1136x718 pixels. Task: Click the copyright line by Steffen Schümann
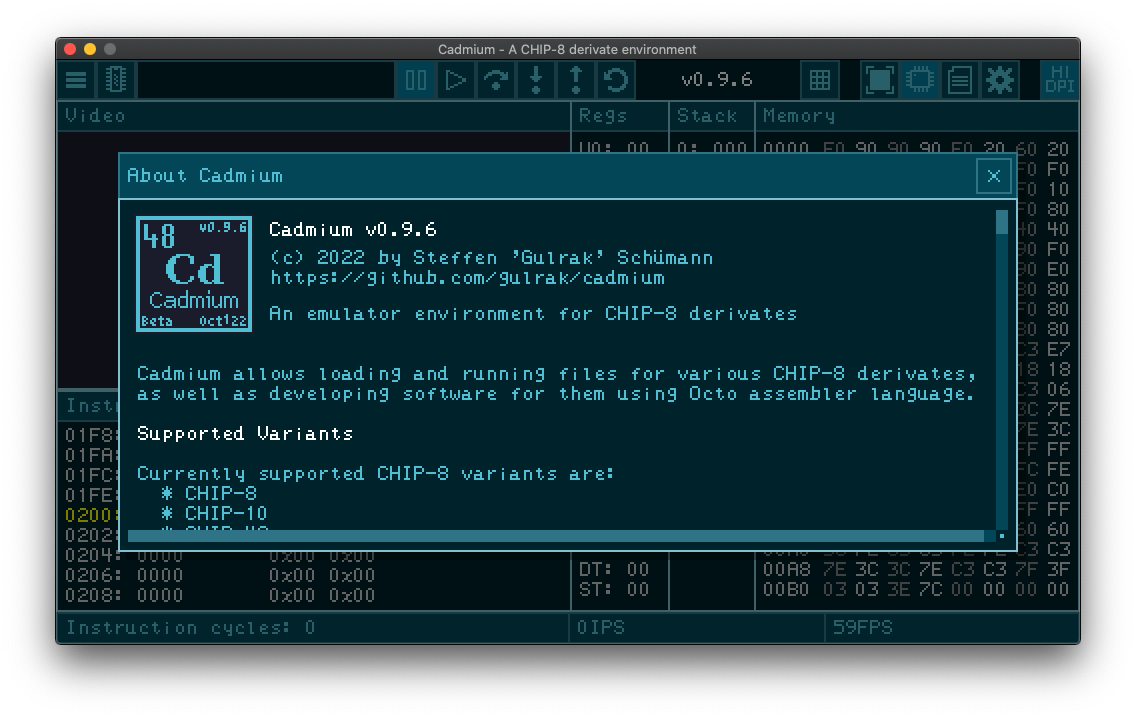(491, 258)
